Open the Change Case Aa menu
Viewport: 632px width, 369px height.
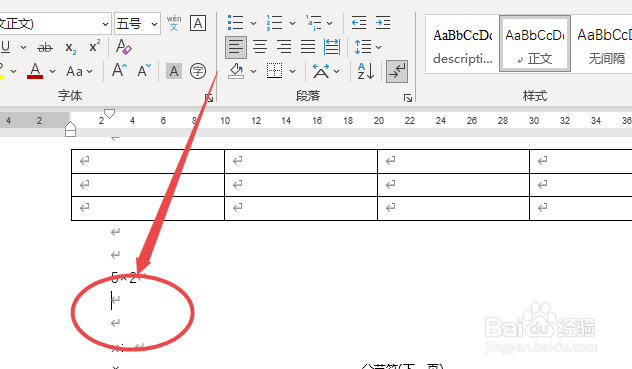click(79, 71)
